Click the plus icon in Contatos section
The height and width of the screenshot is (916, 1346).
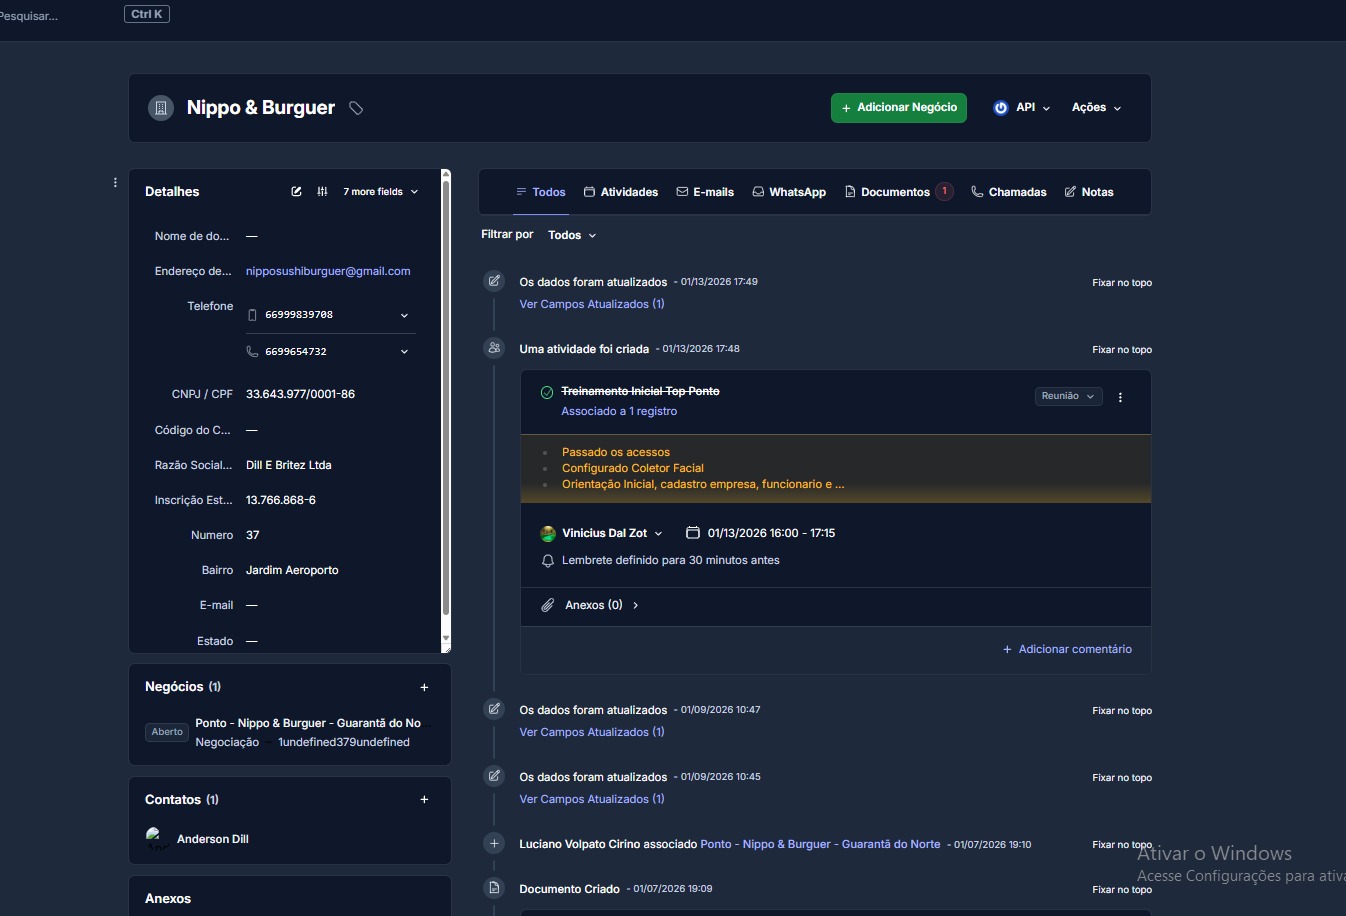[424, 800]
